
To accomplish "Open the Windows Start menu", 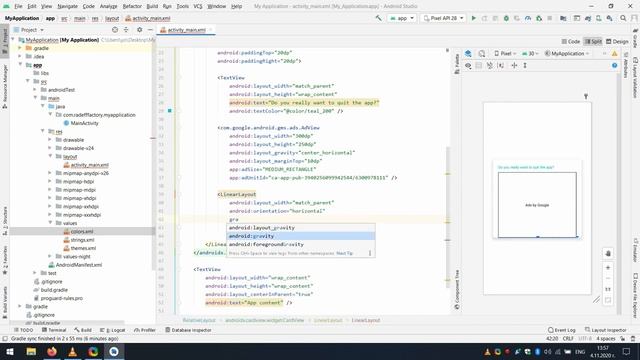I will [x=10, y=351].
